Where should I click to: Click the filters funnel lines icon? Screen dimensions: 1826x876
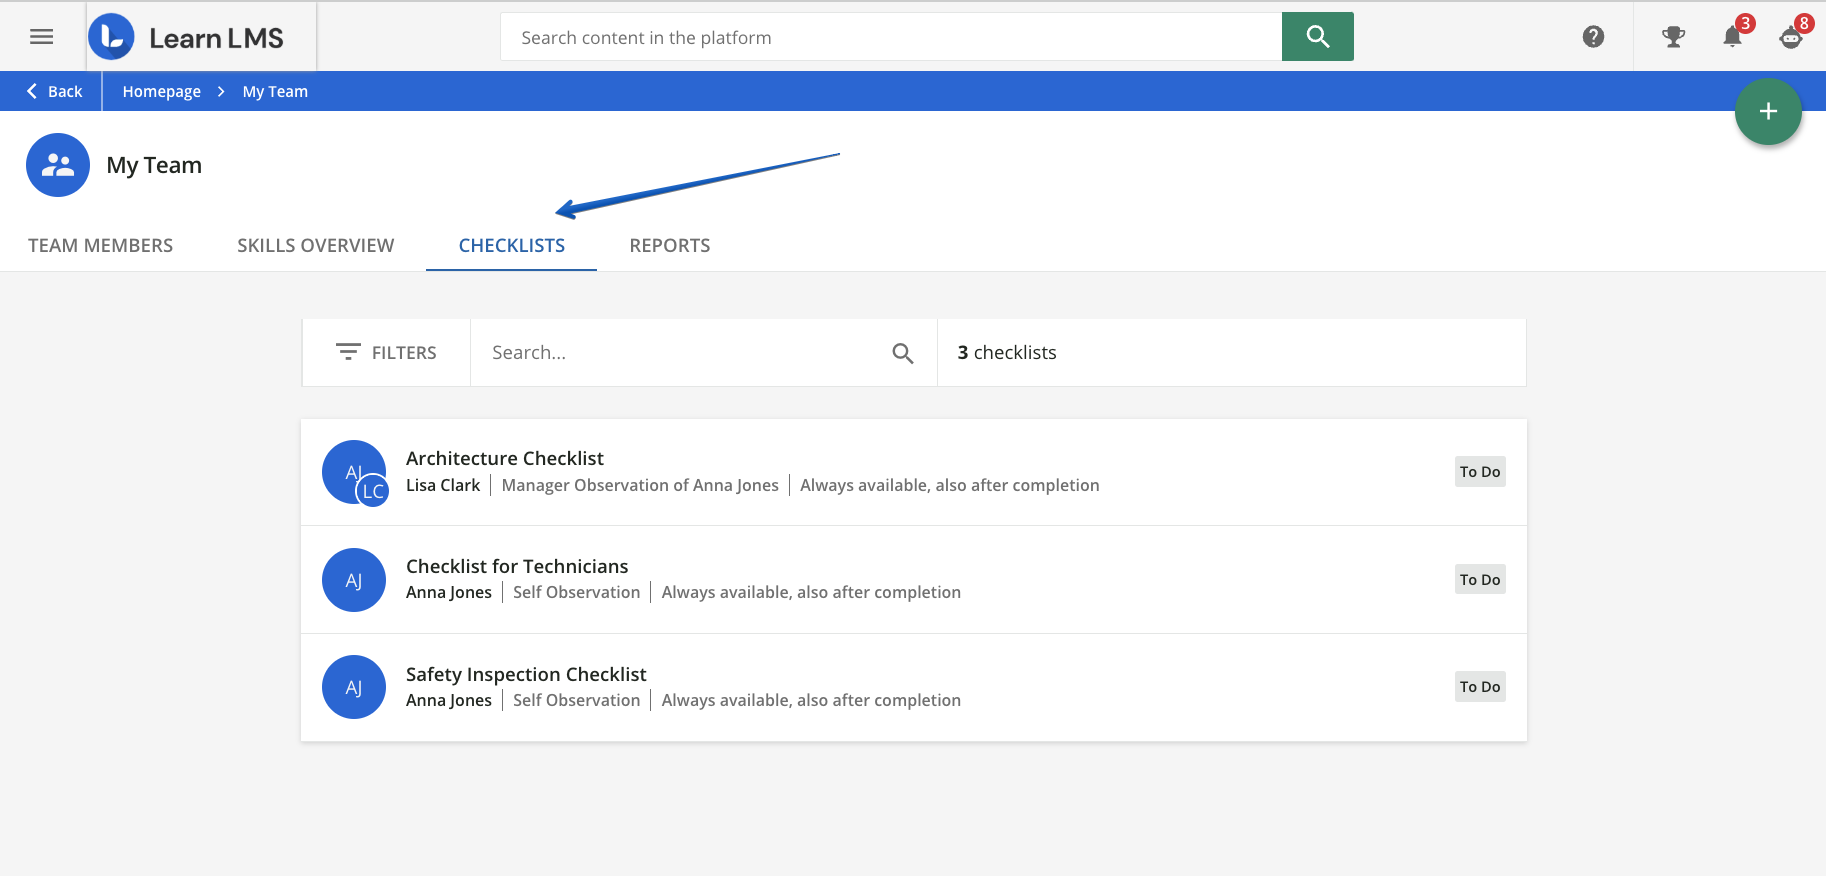tap(348, 352)
